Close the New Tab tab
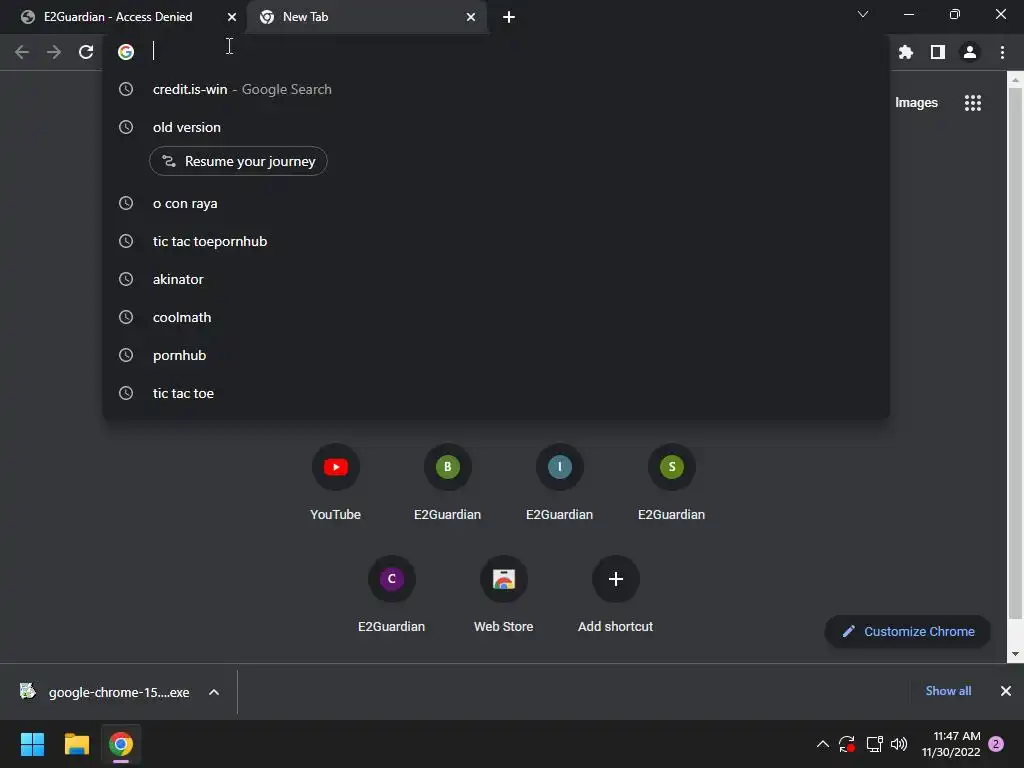The image size is (1024, 768). tap(471, 17)
